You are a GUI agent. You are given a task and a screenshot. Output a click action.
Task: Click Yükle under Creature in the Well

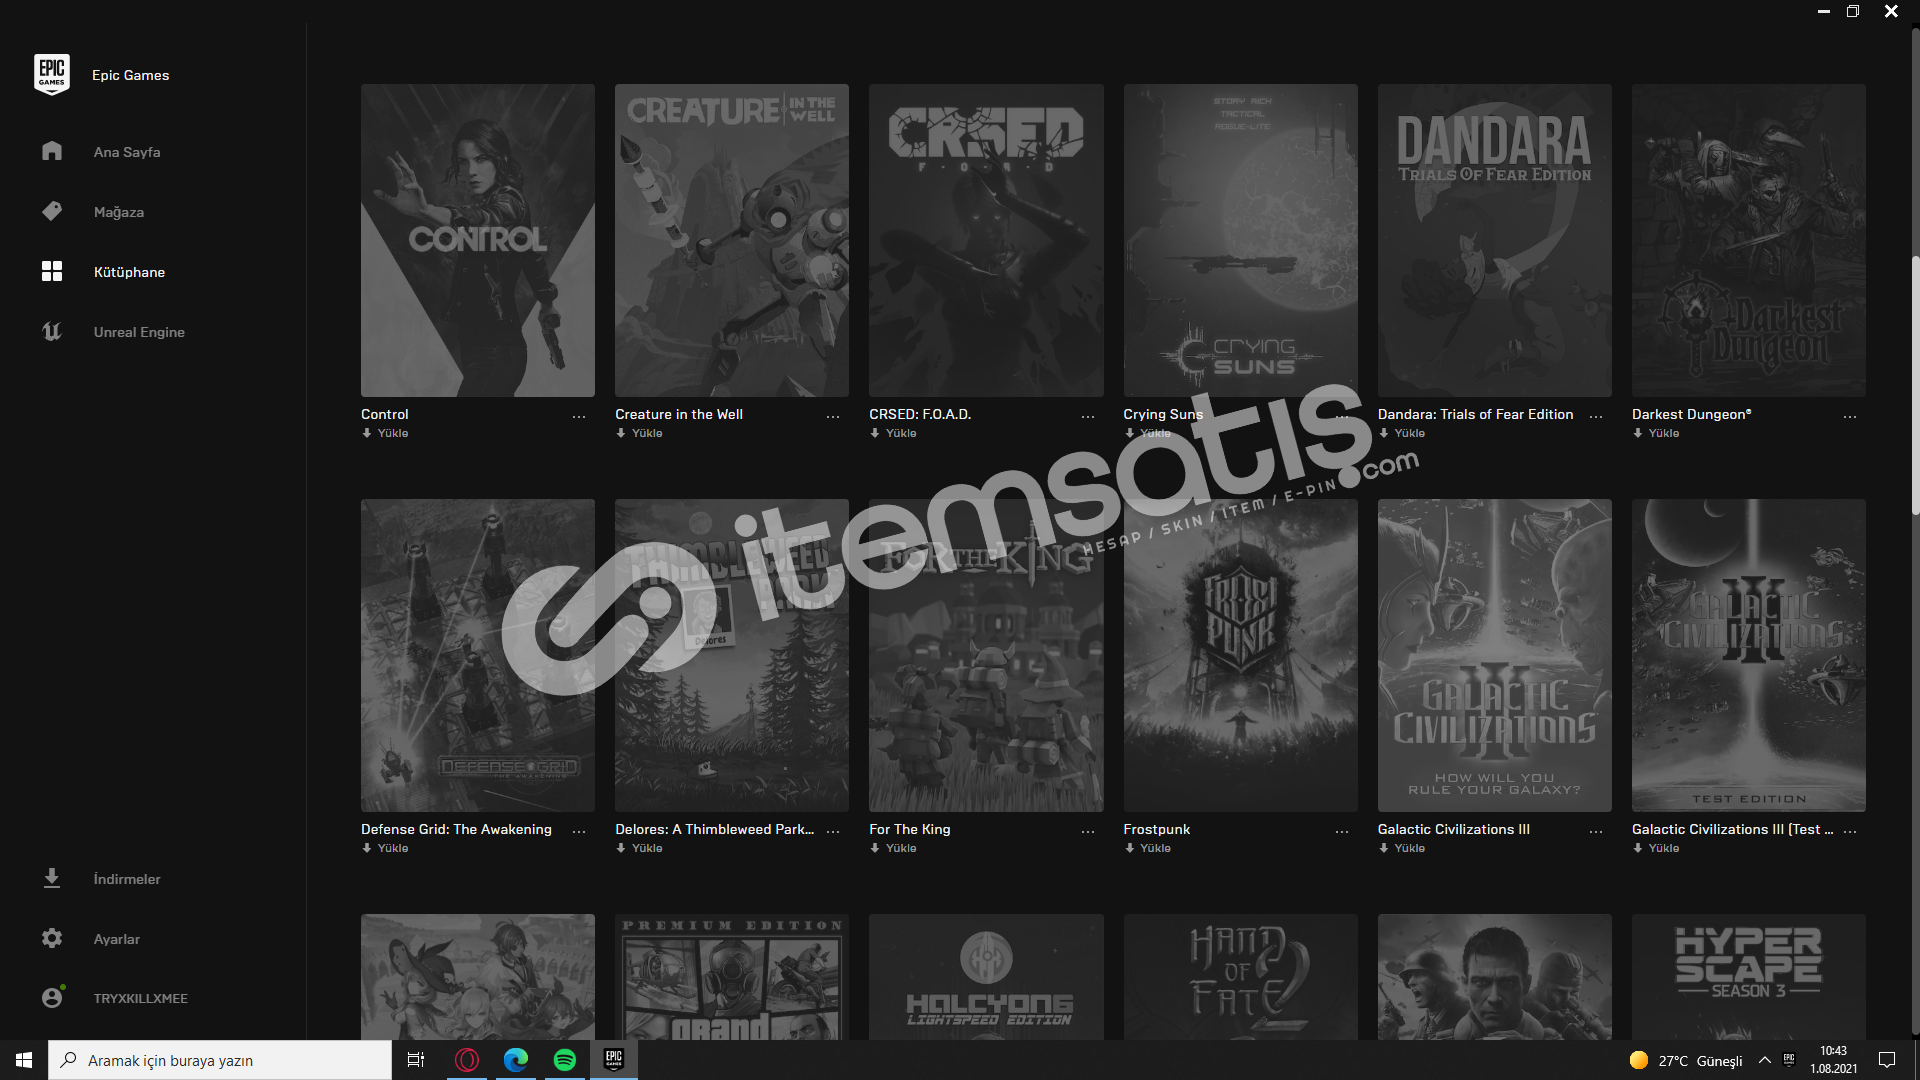click(639, 433)
